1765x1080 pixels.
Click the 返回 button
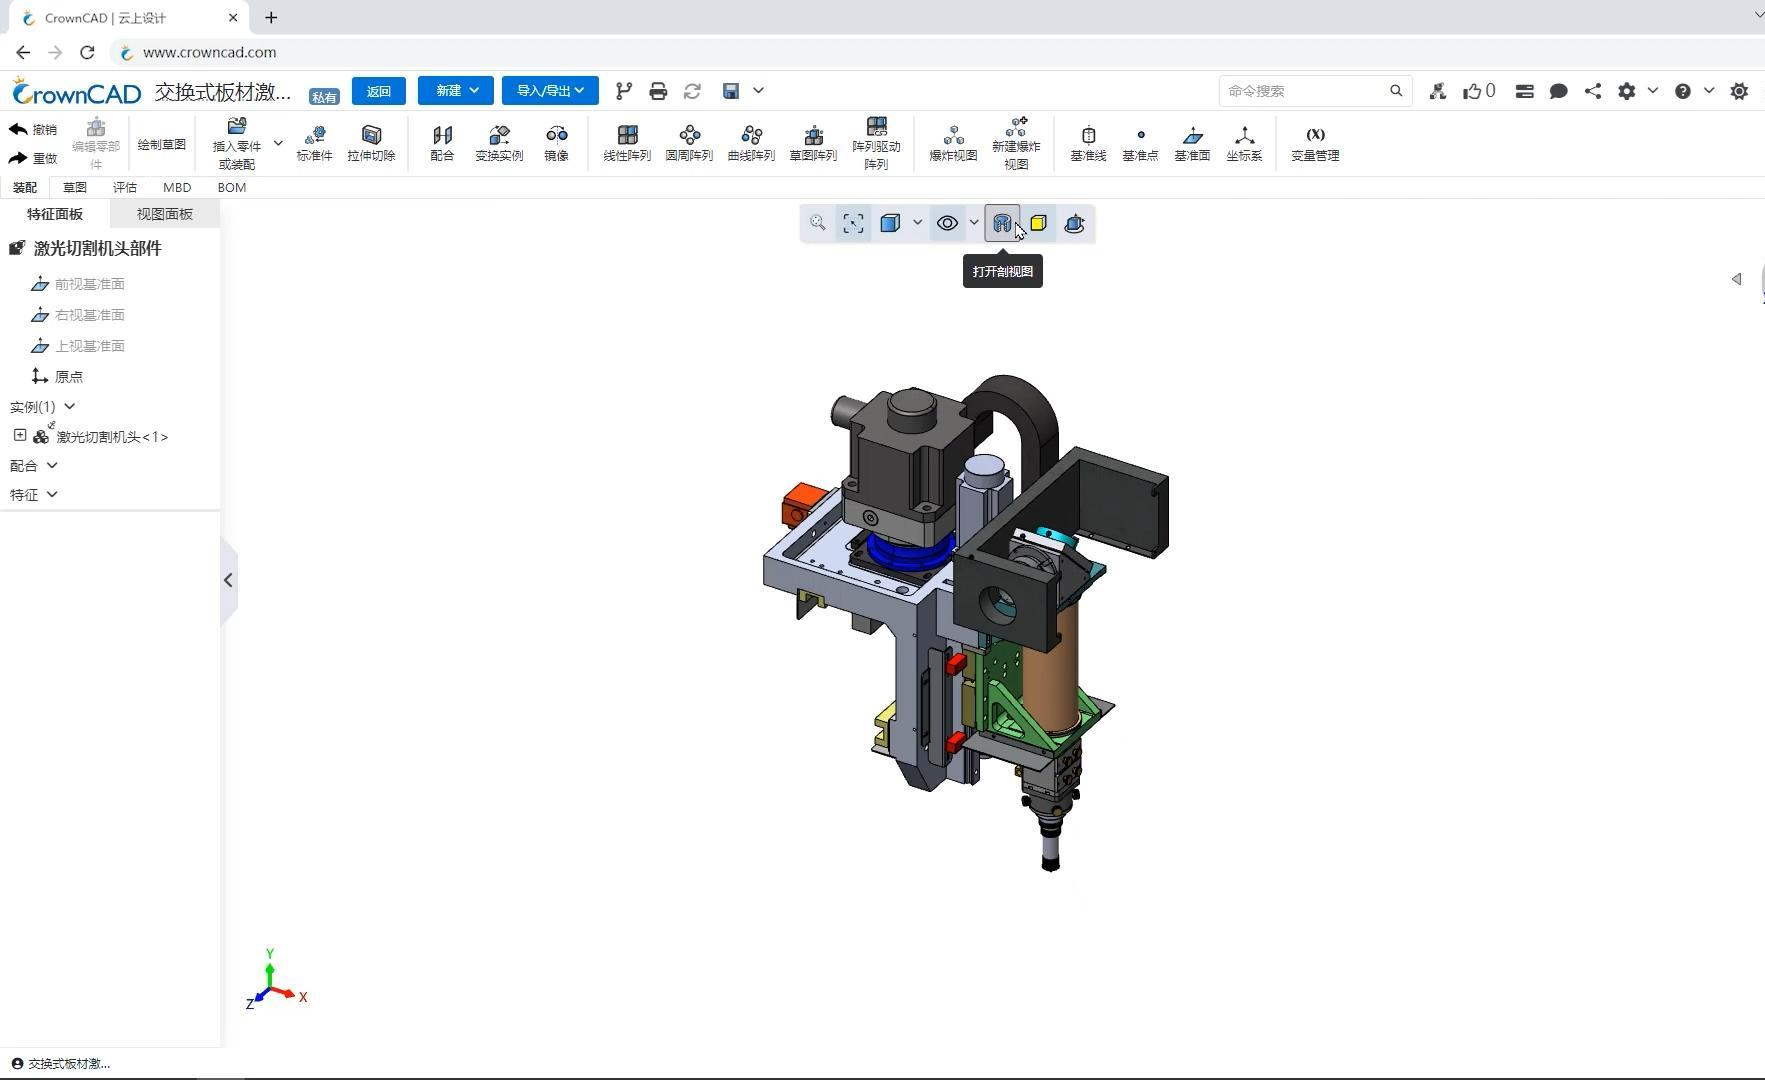[x=378, y=91]
